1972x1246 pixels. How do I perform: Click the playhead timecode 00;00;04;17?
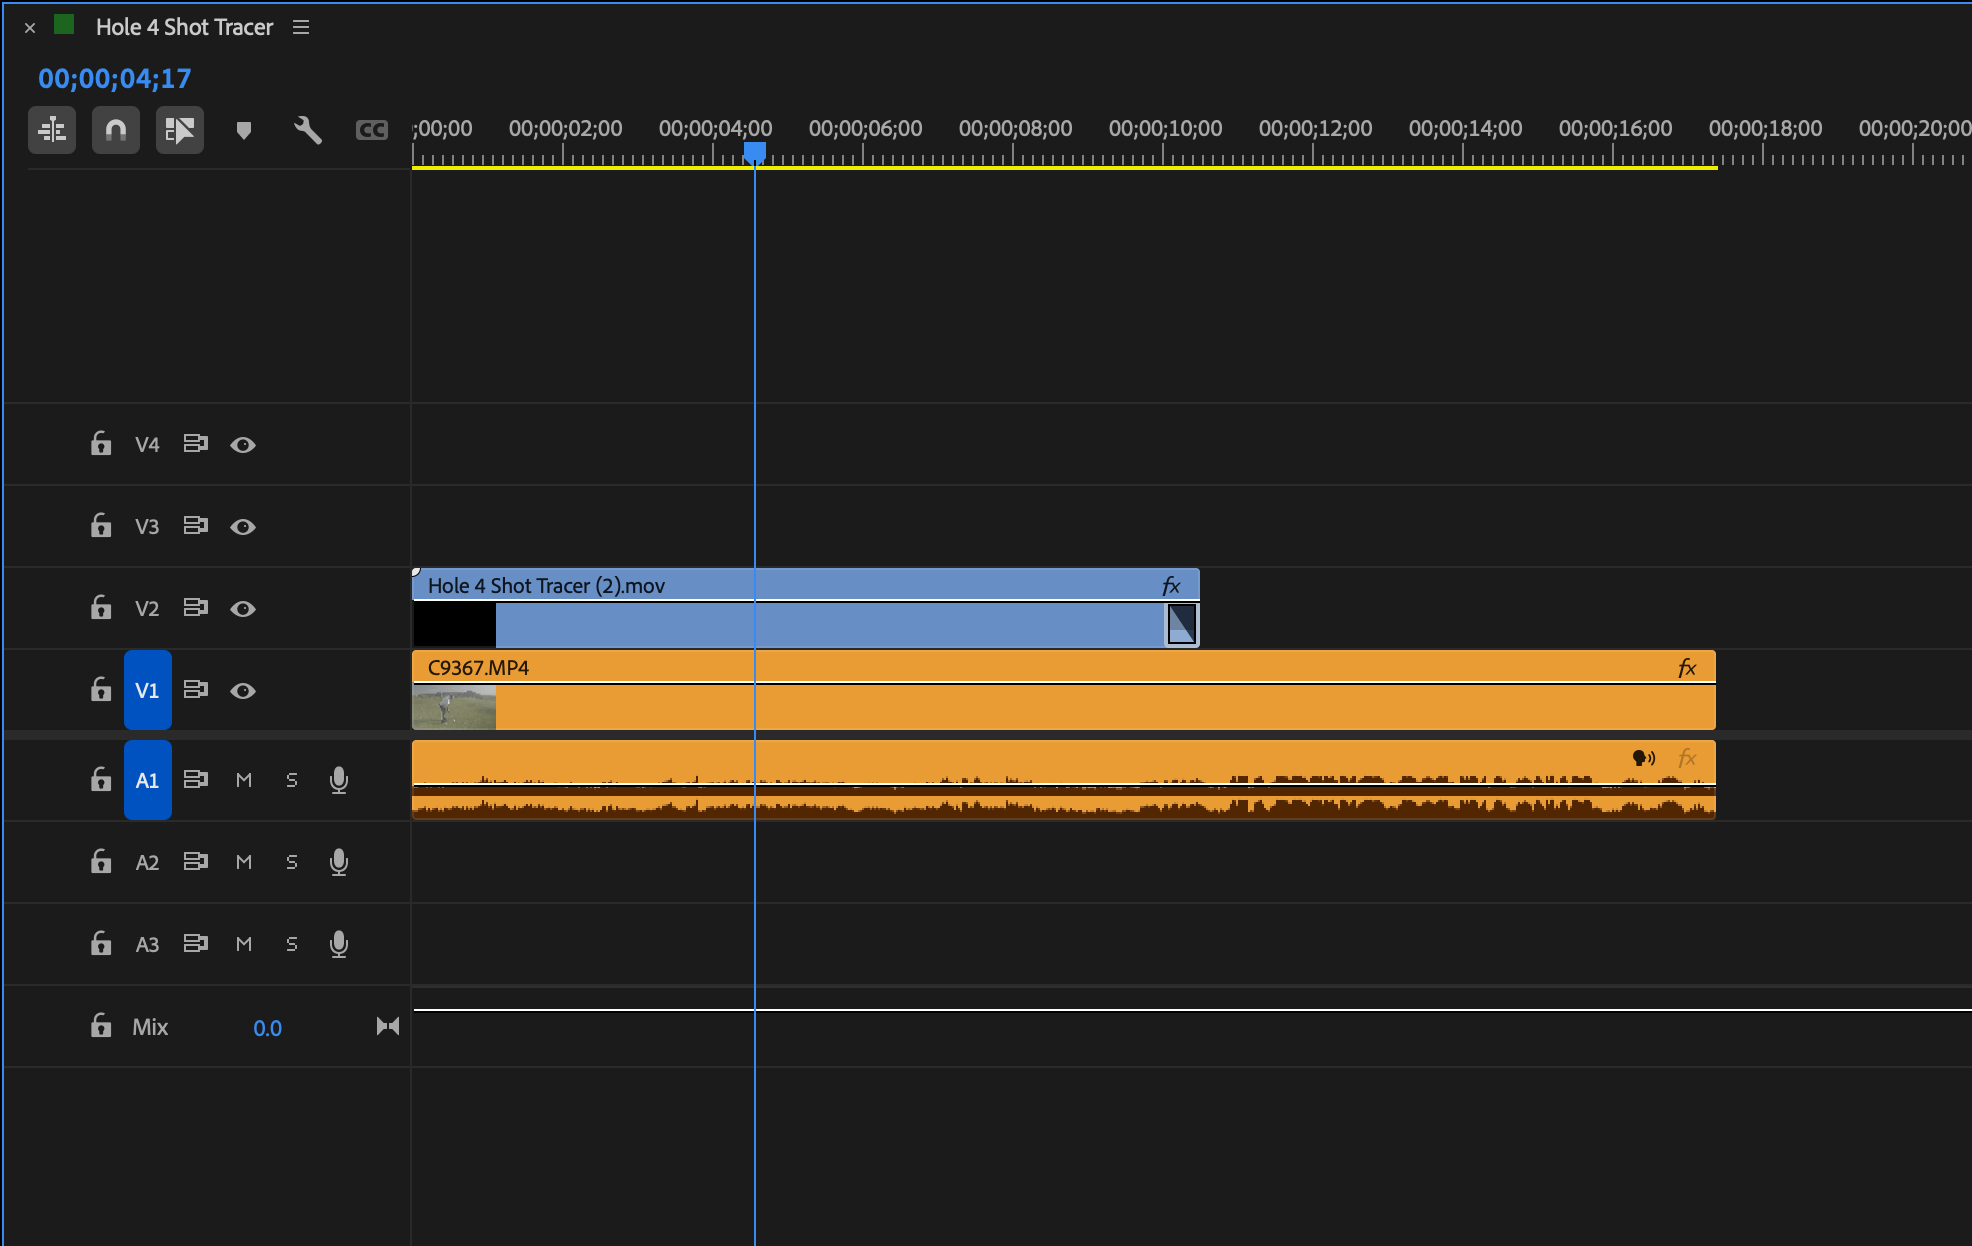114,79
